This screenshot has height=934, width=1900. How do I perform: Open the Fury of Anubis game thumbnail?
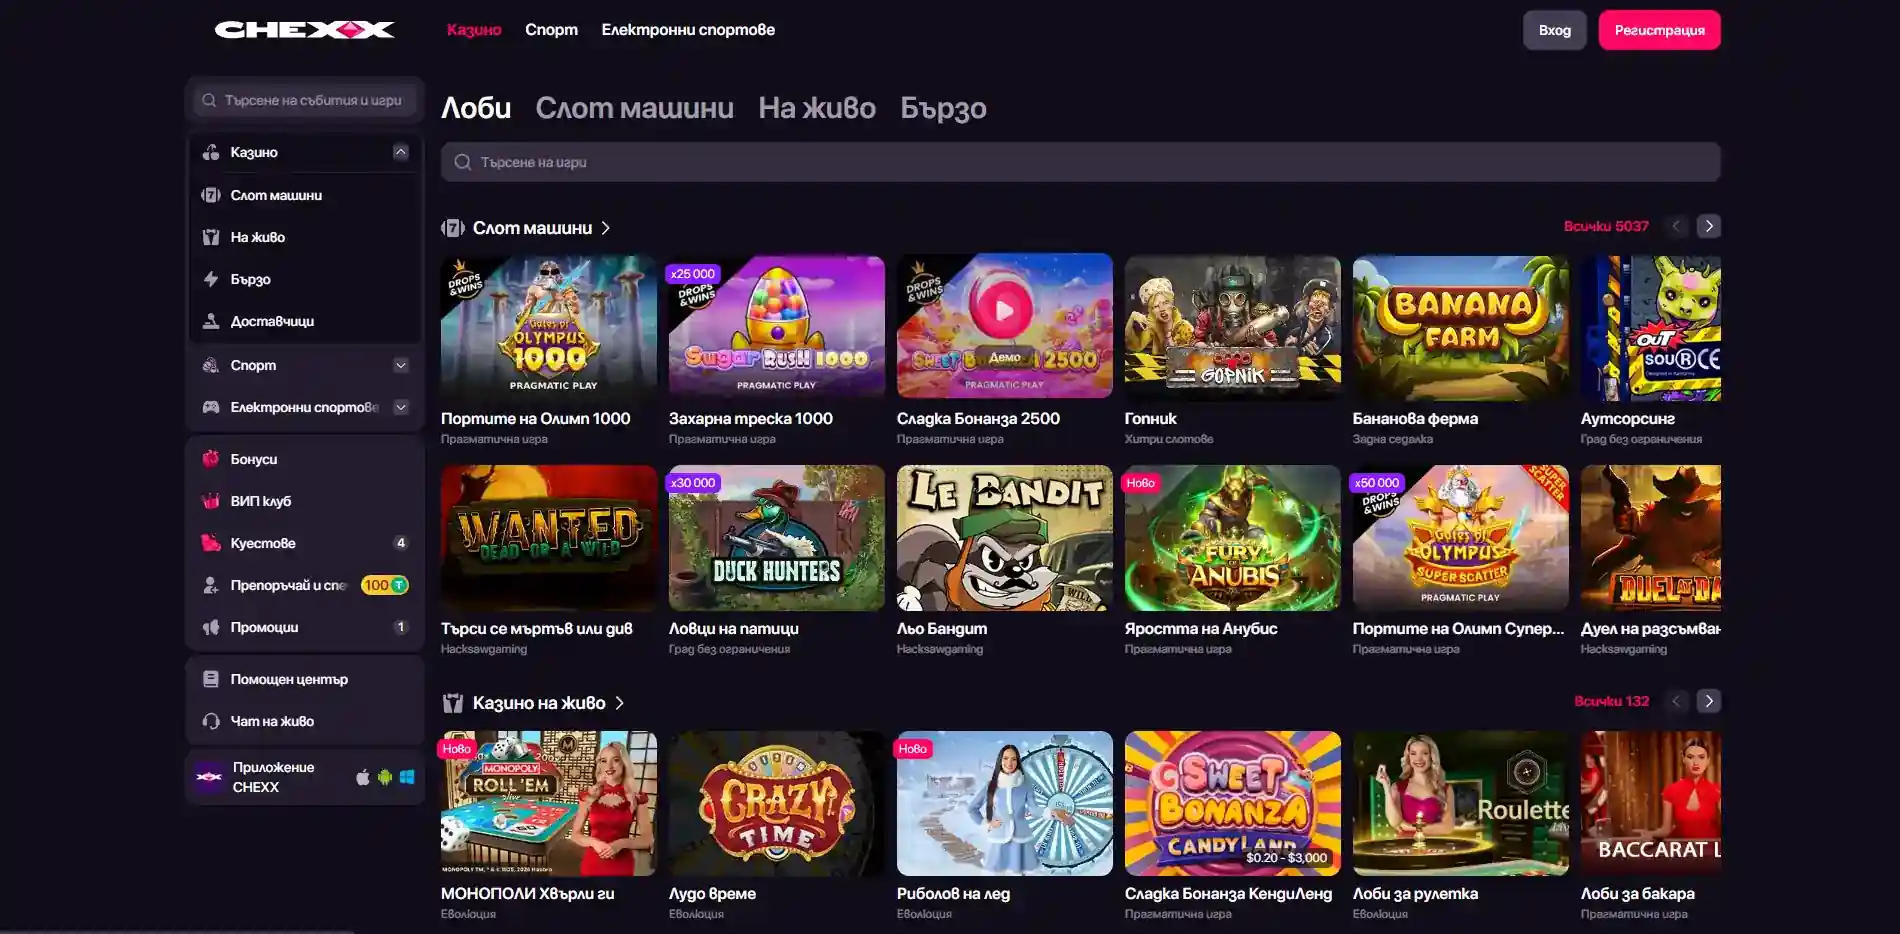1233,538
